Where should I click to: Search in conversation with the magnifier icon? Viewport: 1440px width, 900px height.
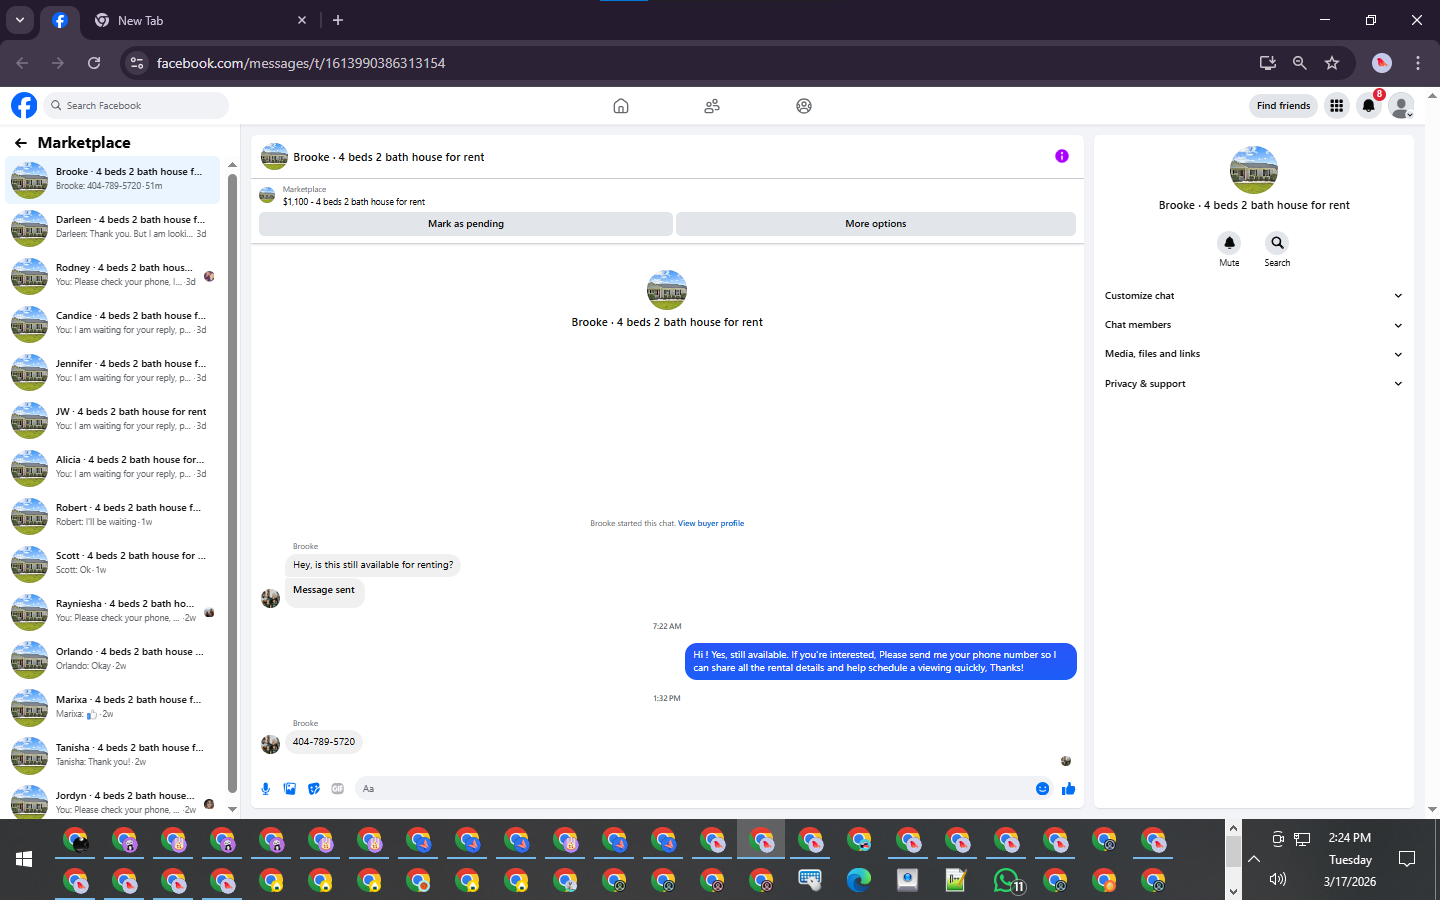[1277, 243]
